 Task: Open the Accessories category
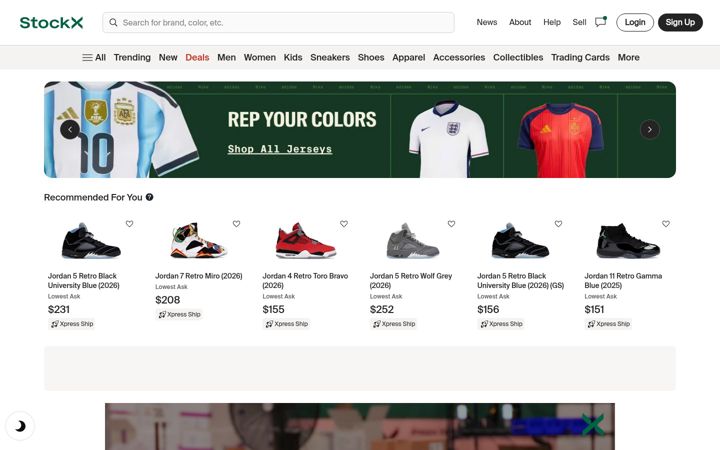pos(459,57)
